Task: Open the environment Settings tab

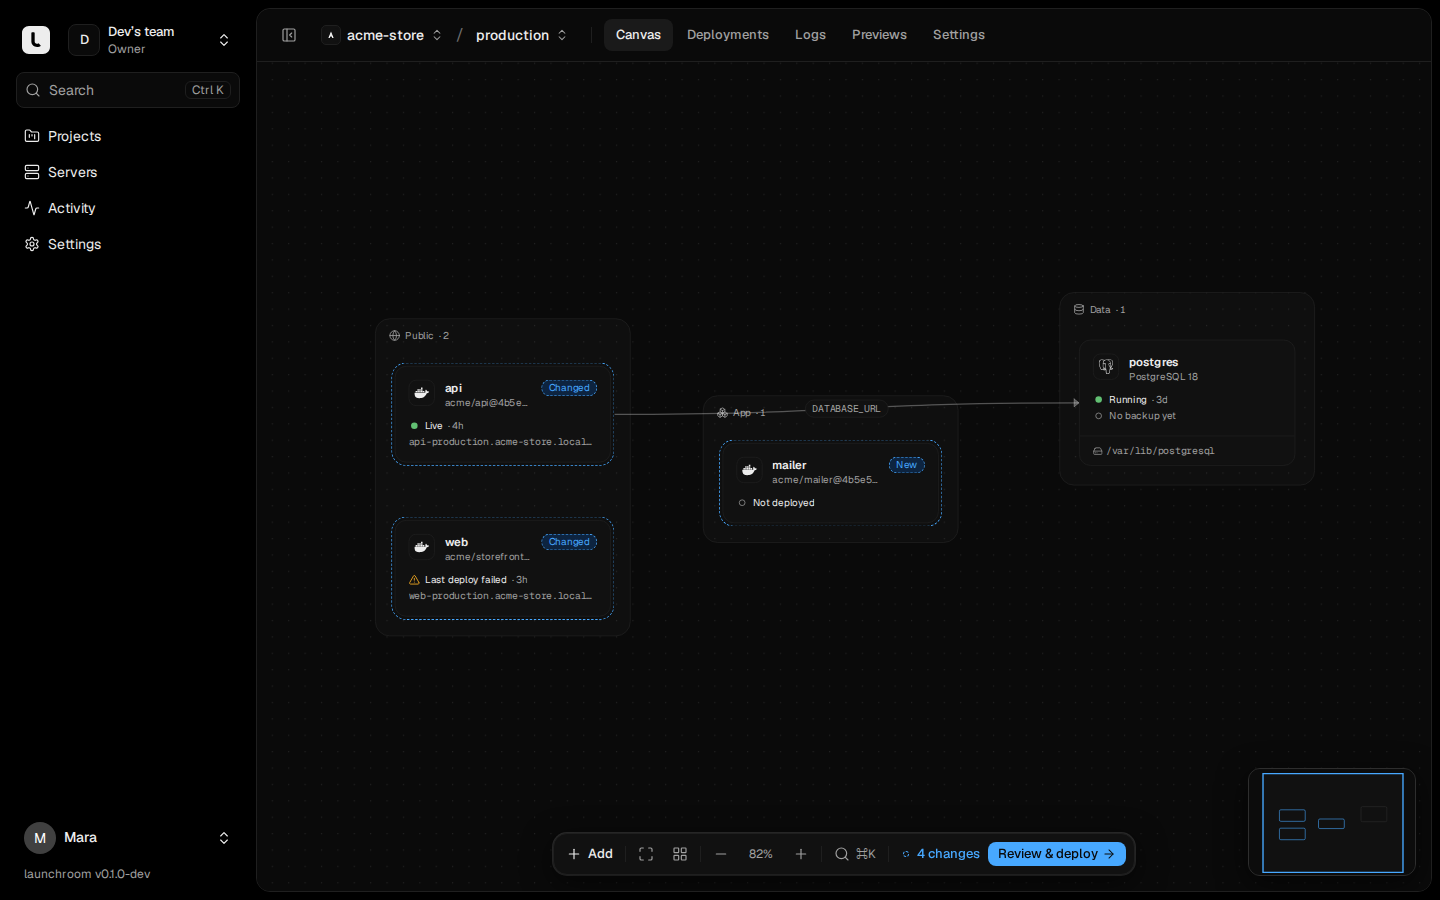Action: click(x=959, y=35)
